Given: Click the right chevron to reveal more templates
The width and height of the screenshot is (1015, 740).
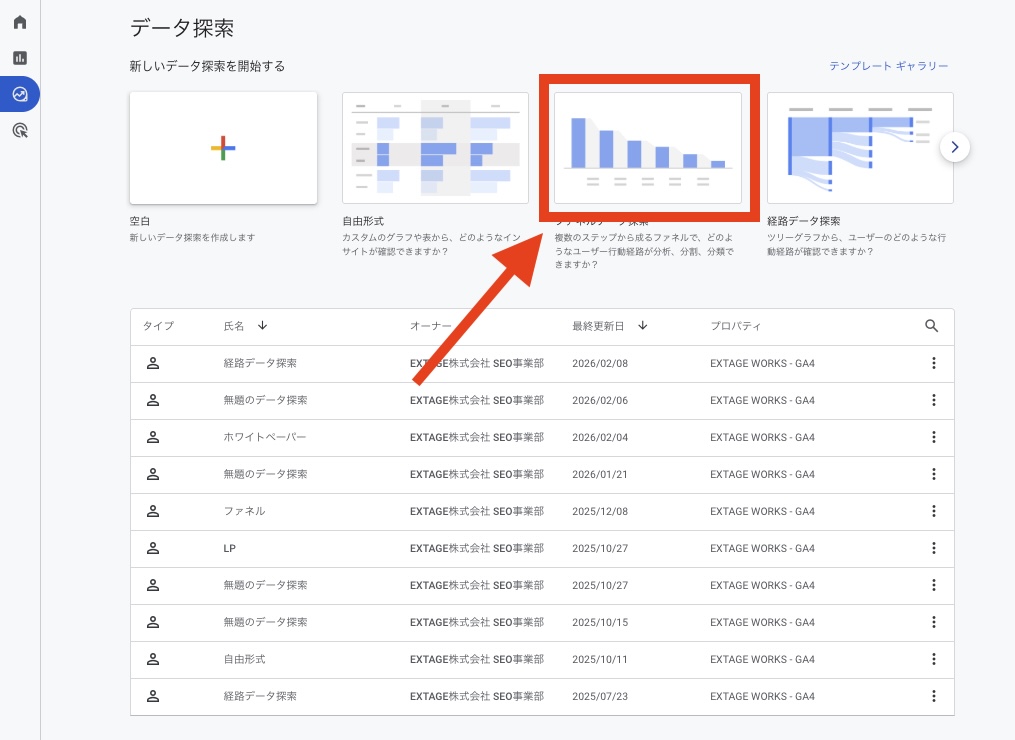Looking at the screenshot, I should pyautogui.click(x=954, y=147).
